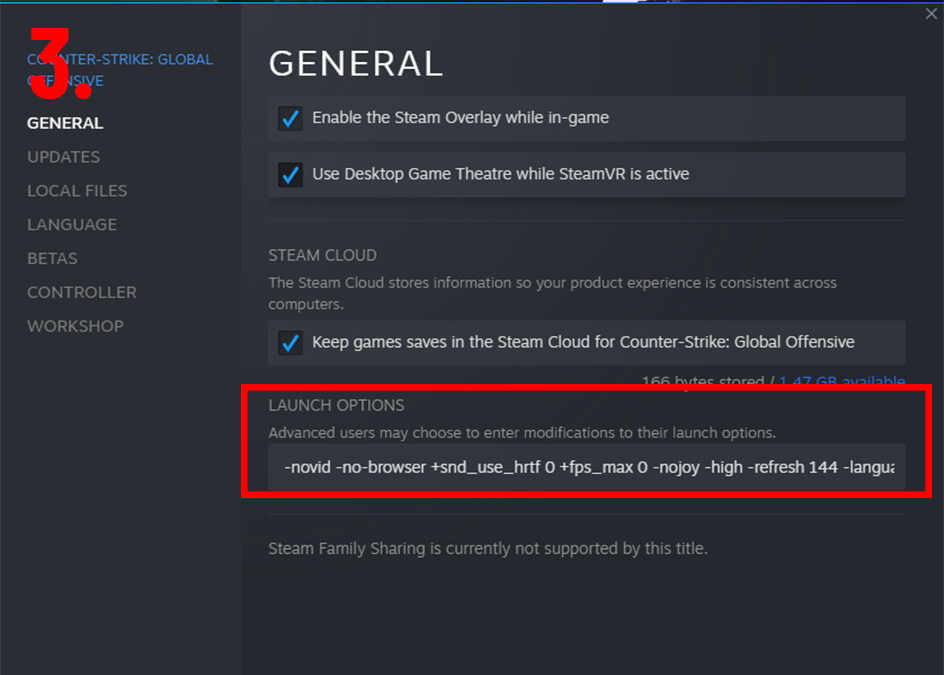Screen dimensions: 944x675
Task: Click the LAUNCH OPTIONS section label
Action: 336,405
